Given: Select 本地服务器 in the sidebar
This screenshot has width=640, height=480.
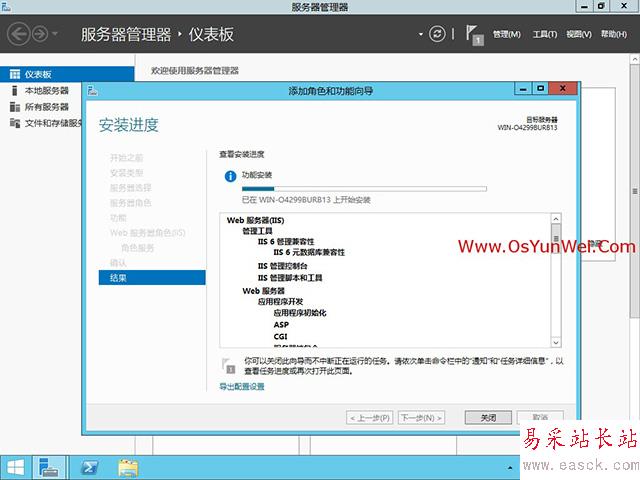Looking at the screenshot, I should coord(47,90).
